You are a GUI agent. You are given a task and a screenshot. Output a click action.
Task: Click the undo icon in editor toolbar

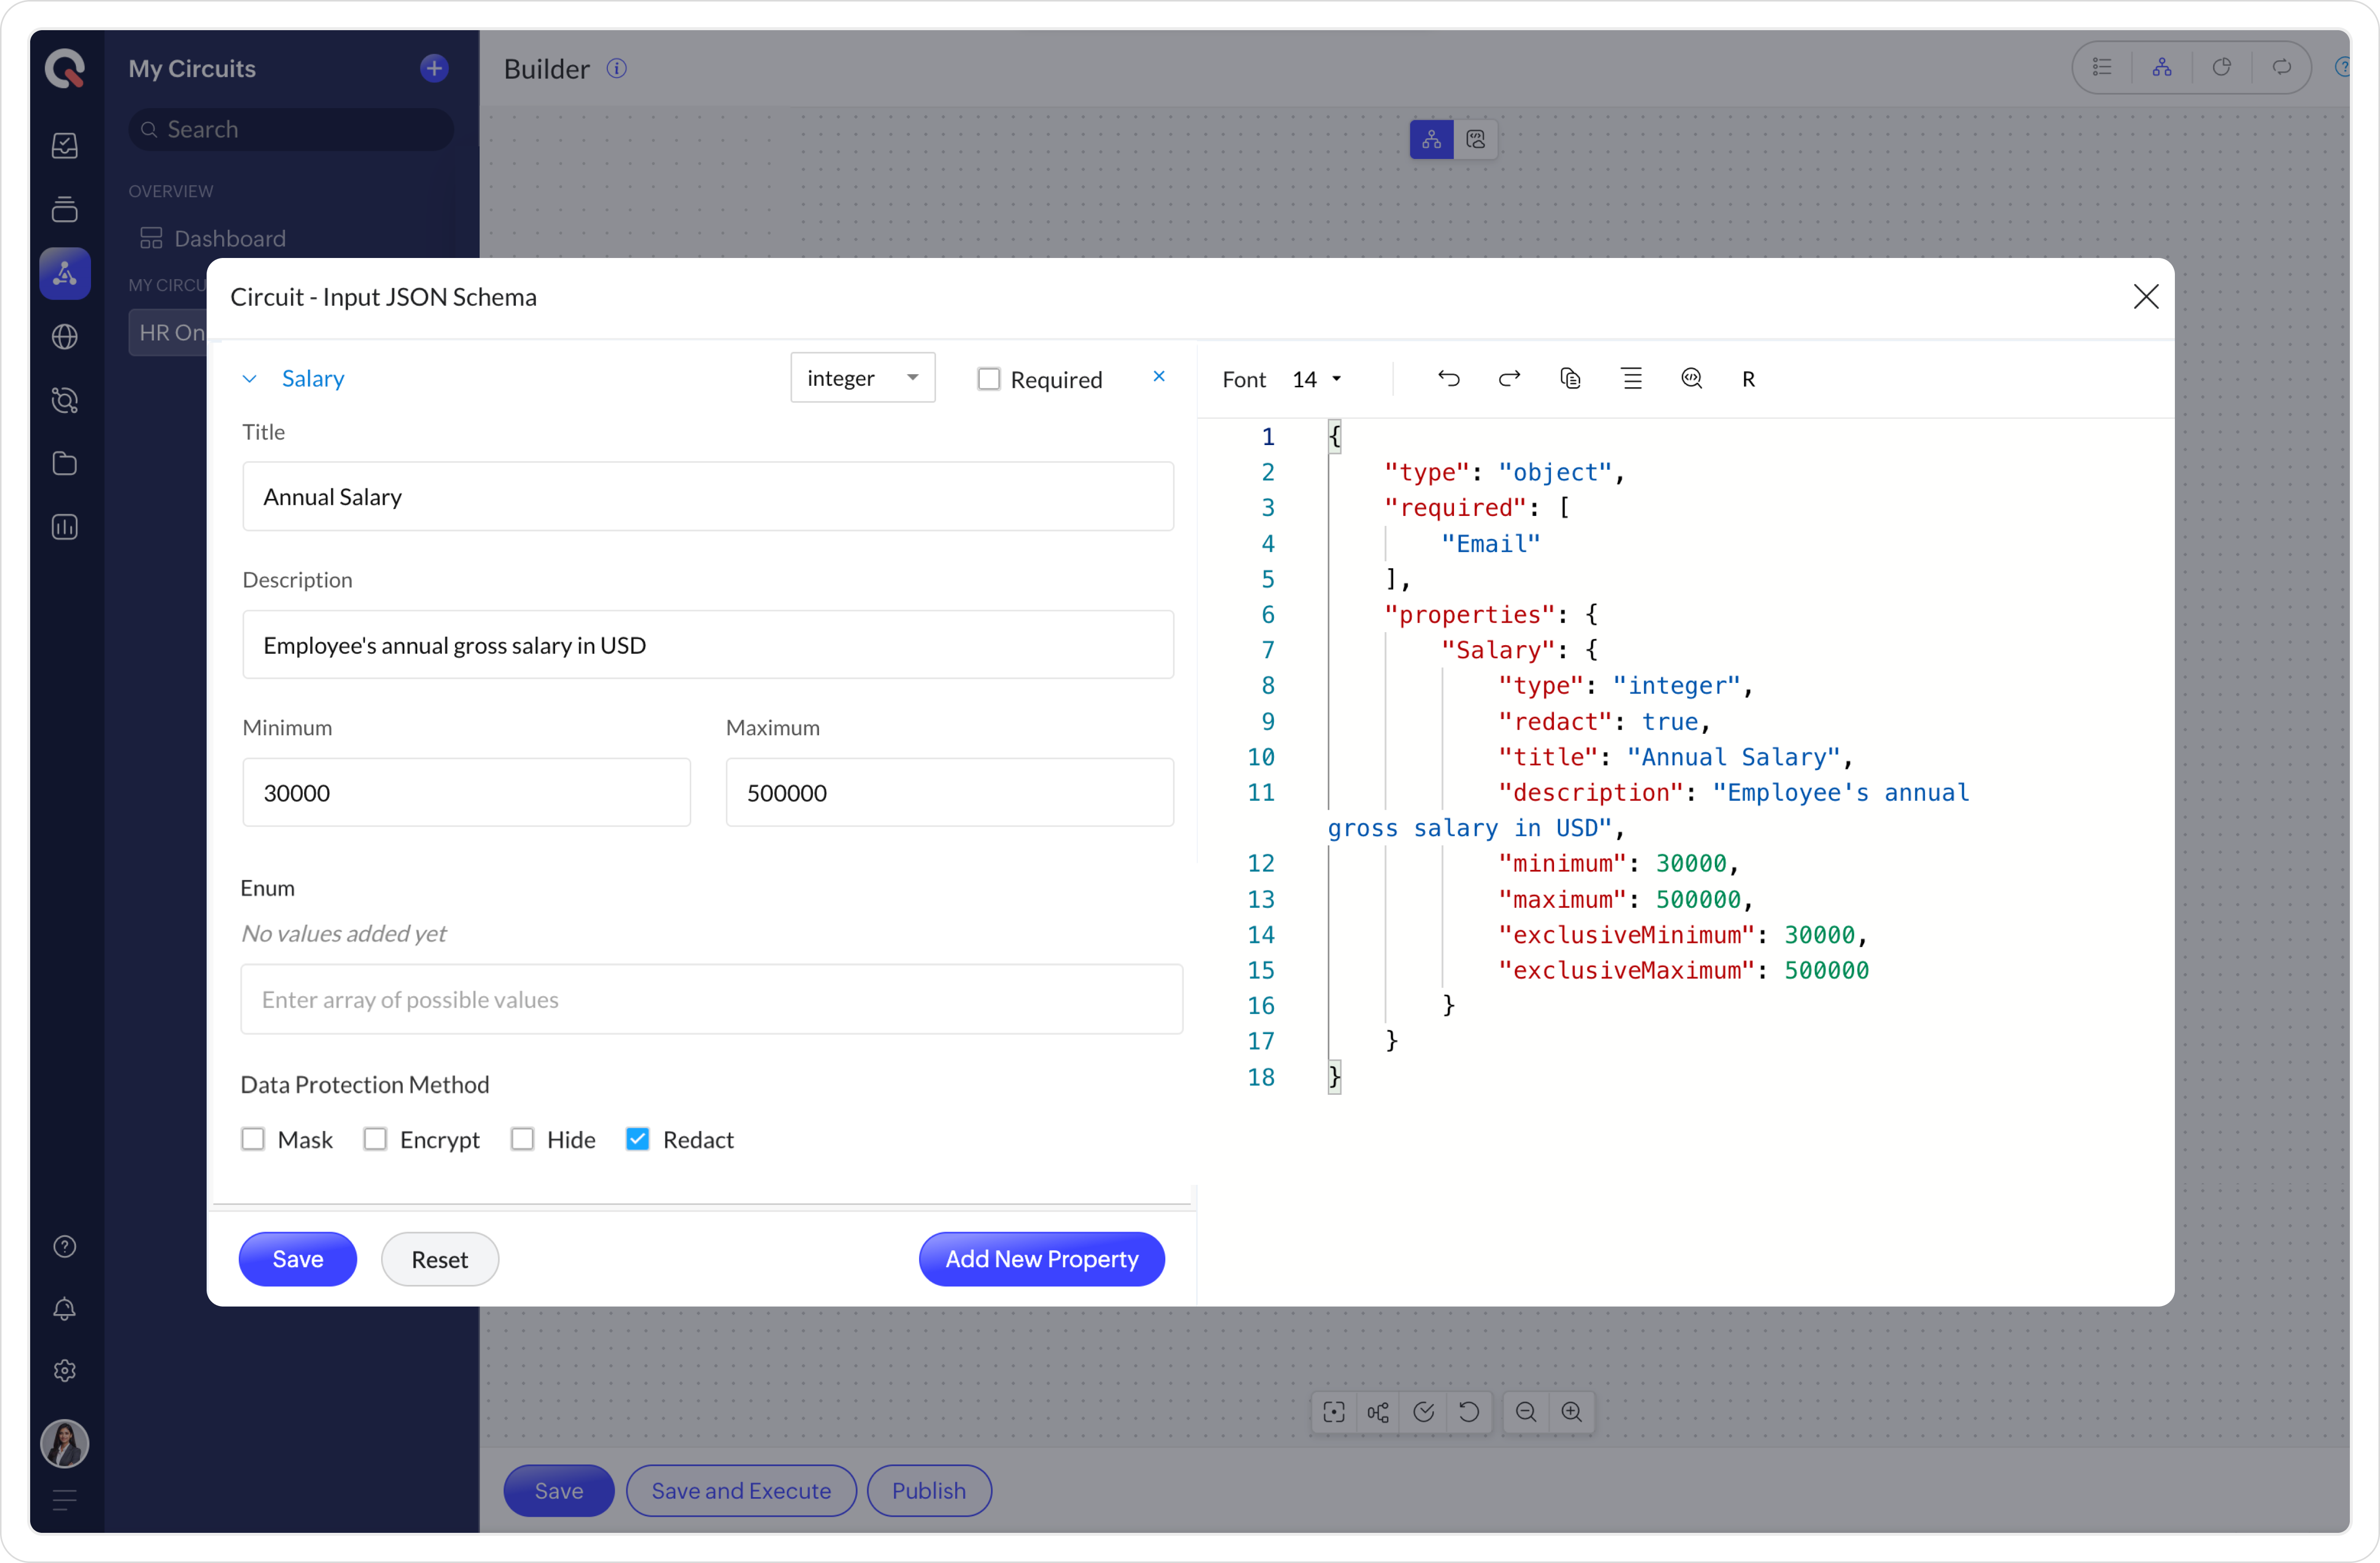click(1448, 378)
